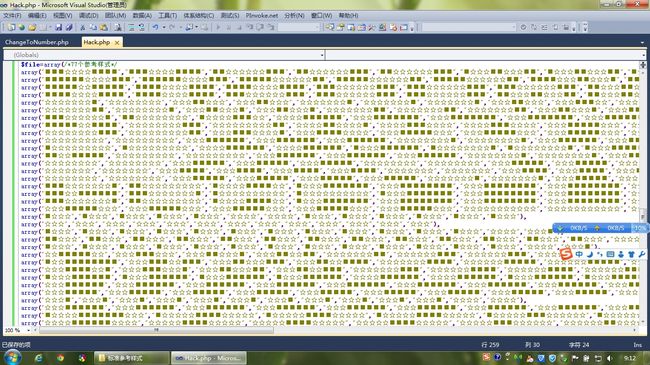The width and height of the screenshot is (650, 365).
Task: Toggle Sogou Chinese input mode icon
Action: pos(579,254)
